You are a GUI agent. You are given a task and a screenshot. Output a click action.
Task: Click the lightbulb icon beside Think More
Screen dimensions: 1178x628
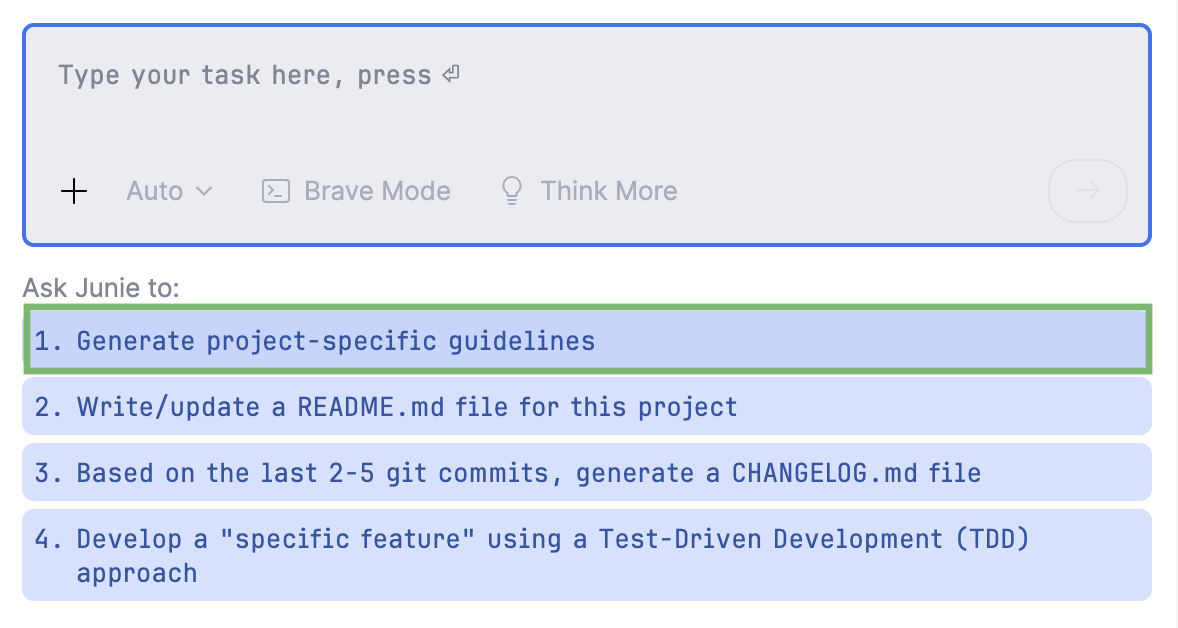click(x=512, y=190)
